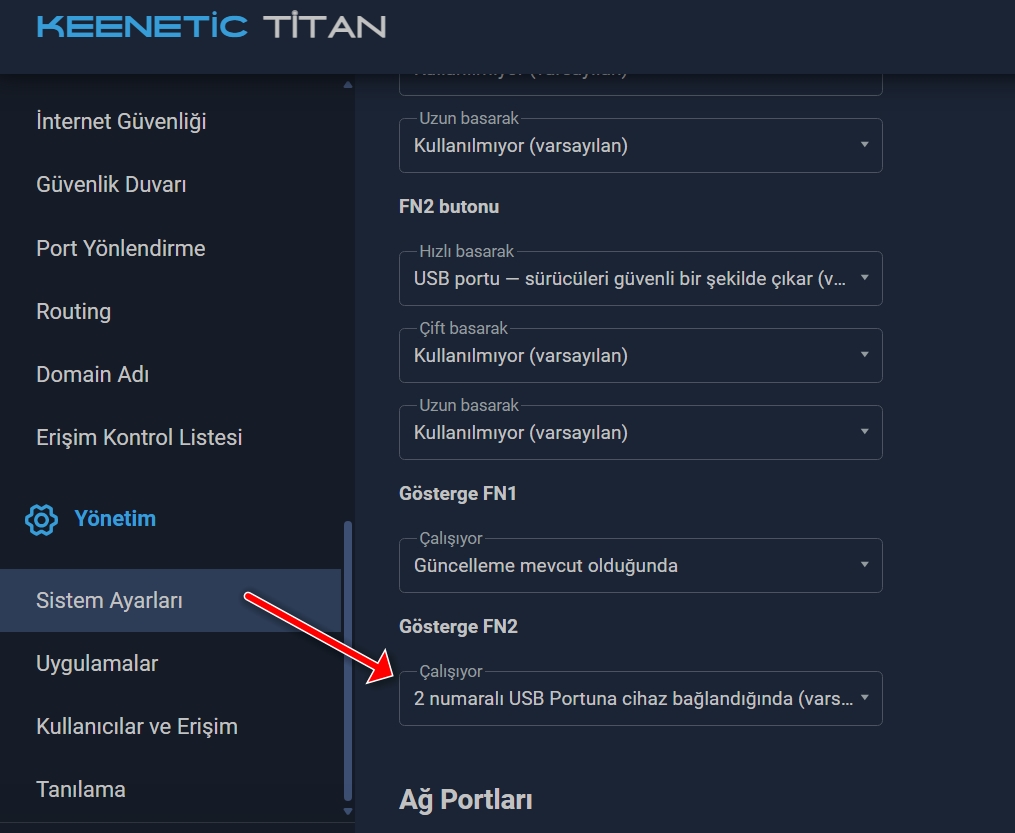The image size is (1015, 833).
Task: Go to Kullanıcılar ve Erişim
Action: [137, 726]
